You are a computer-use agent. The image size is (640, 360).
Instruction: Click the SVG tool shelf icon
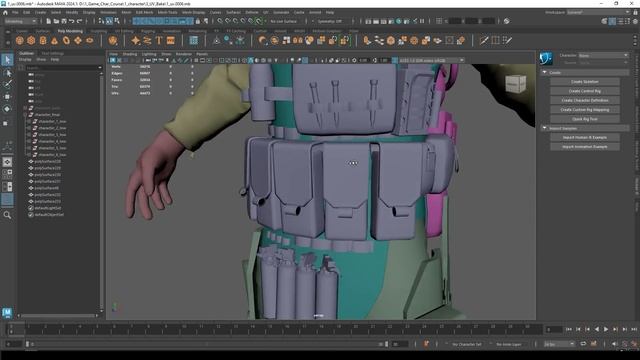click(x=171, y=40)
